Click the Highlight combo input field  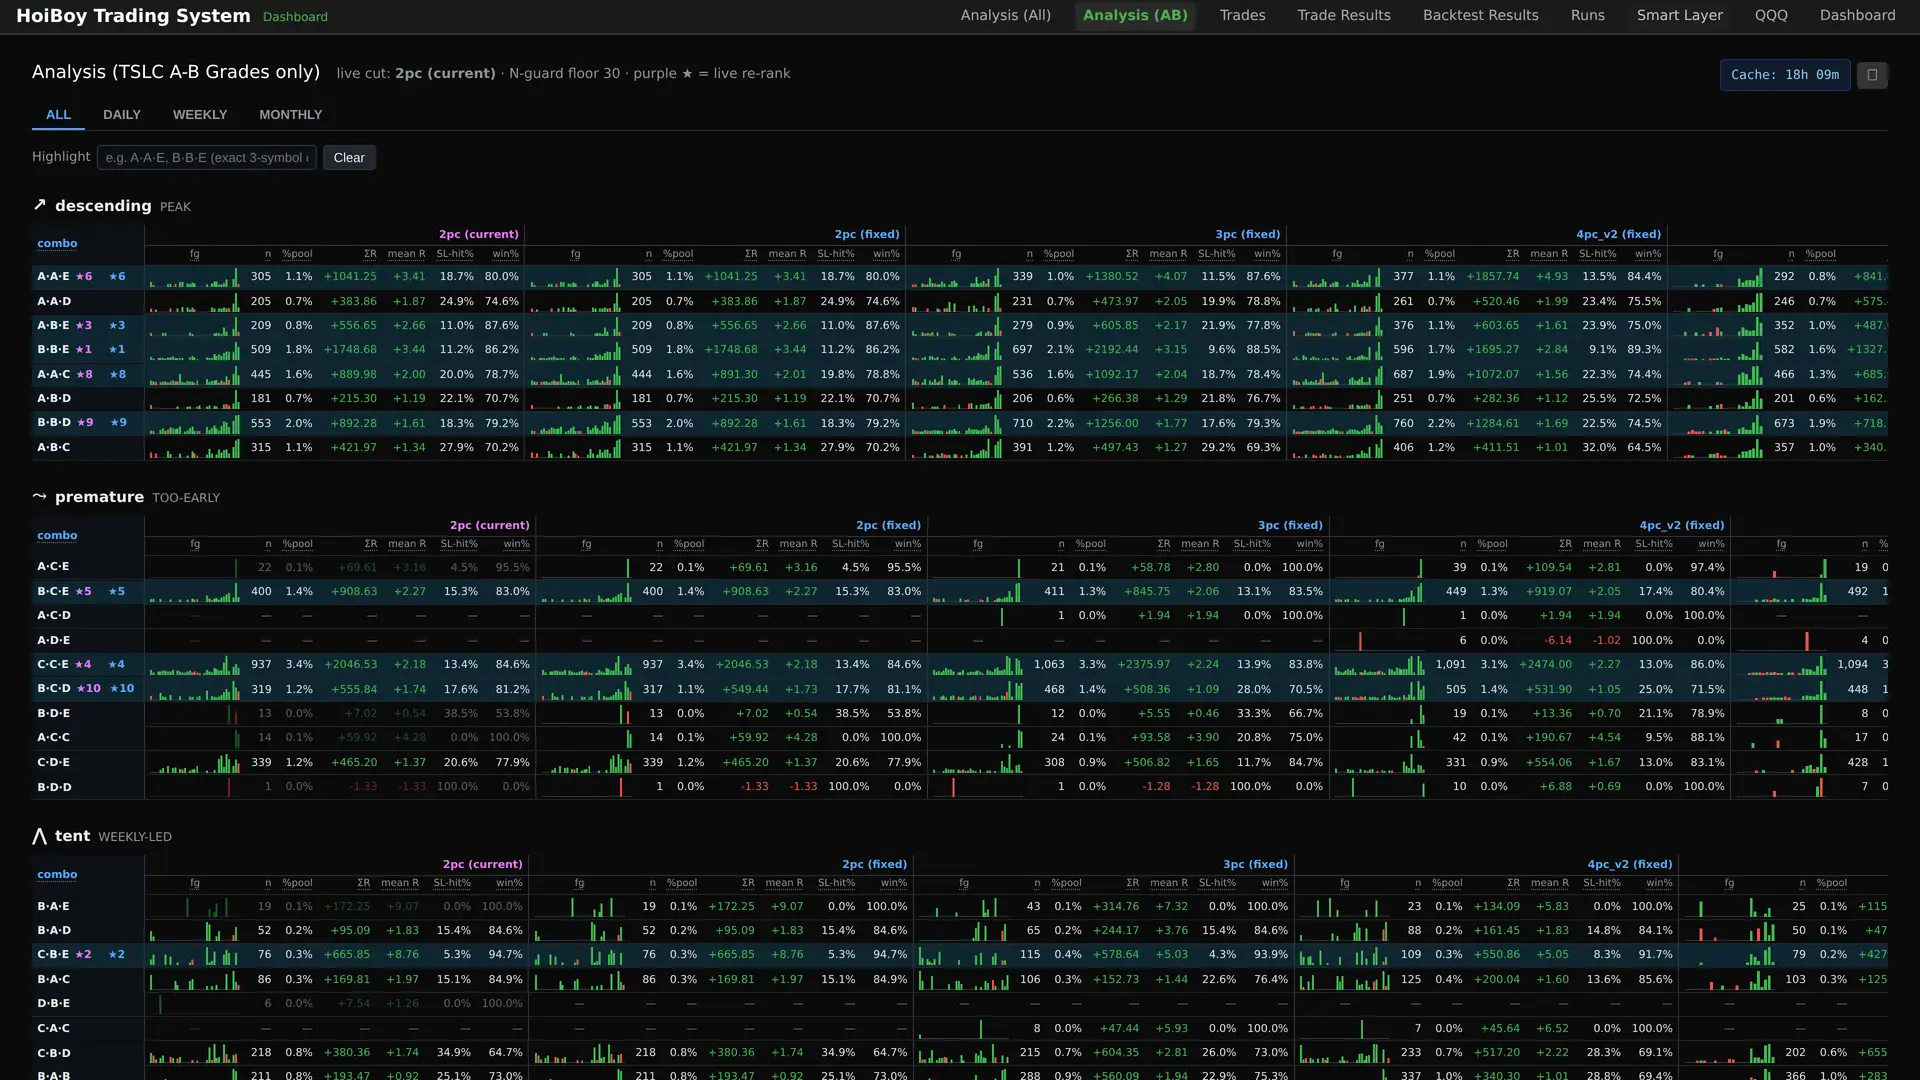point(207,158)
